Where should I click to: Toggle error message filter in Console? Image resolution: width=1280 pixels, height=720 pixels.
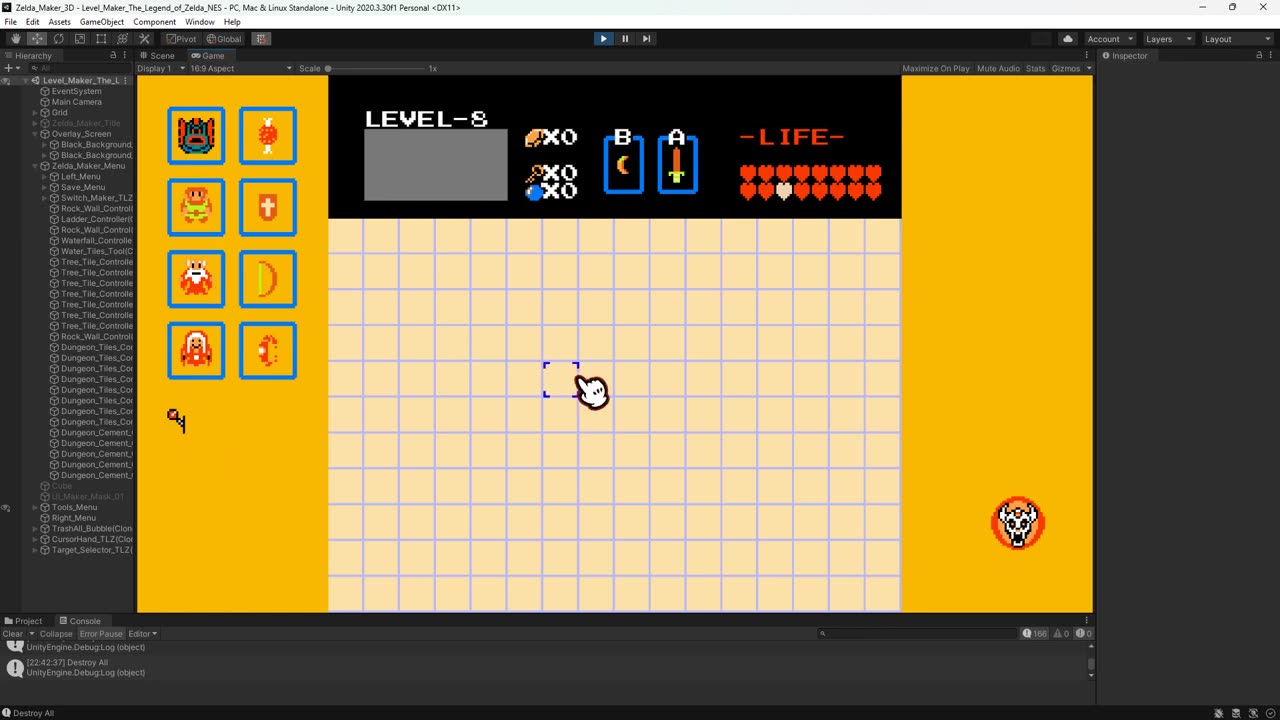tap(1083, 634)
